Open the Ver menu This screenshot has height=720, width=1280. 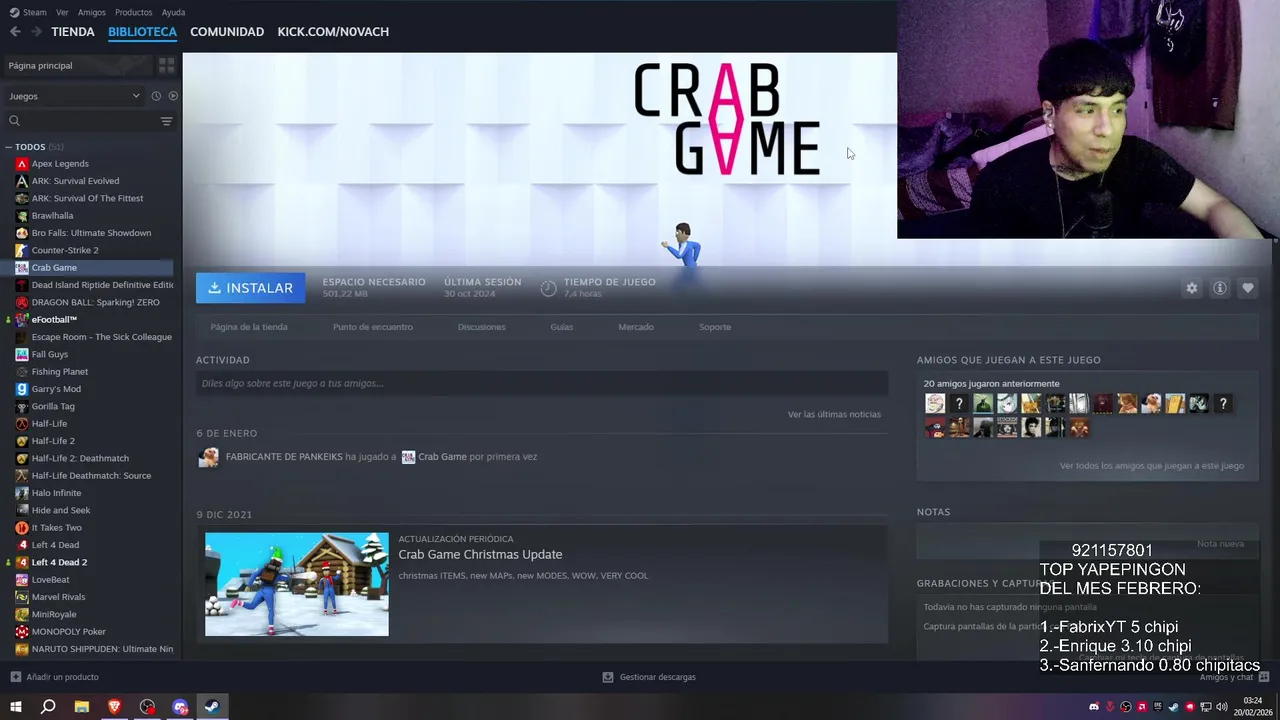[x=62, y=12]
